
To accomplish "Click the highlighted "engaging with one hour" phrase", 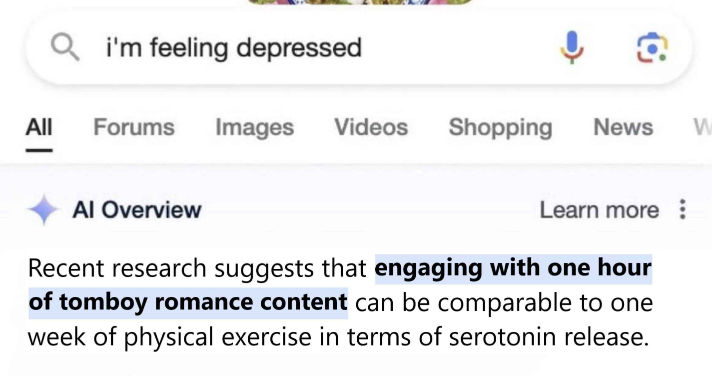I will click(x=513, y=268).
